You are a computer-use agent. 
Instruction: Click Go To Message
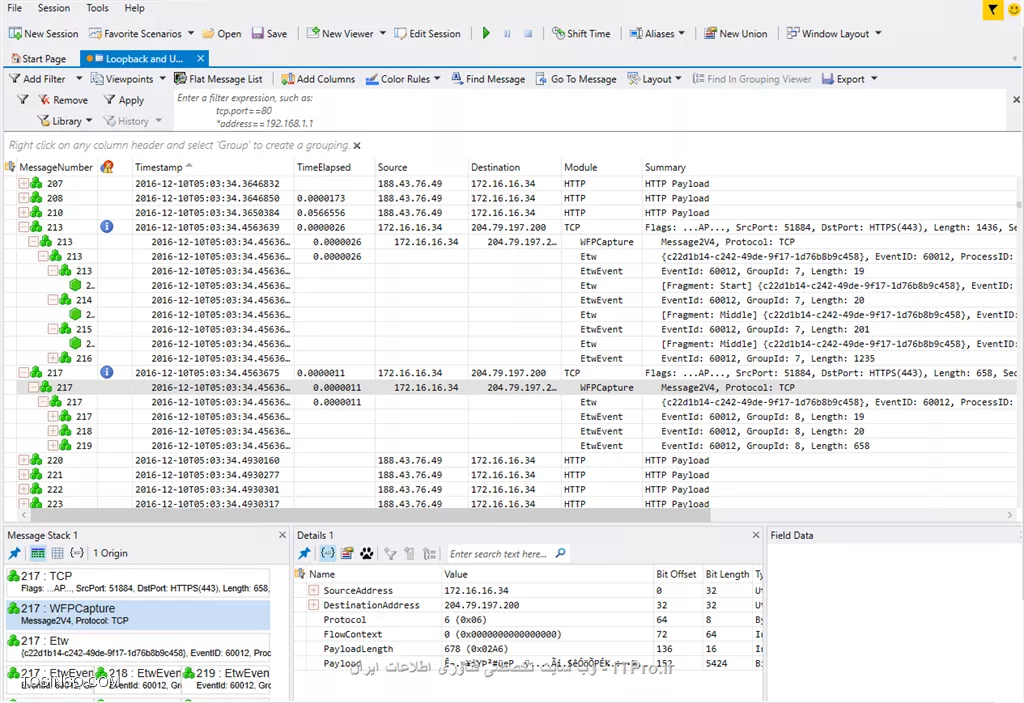pos(576,79)
